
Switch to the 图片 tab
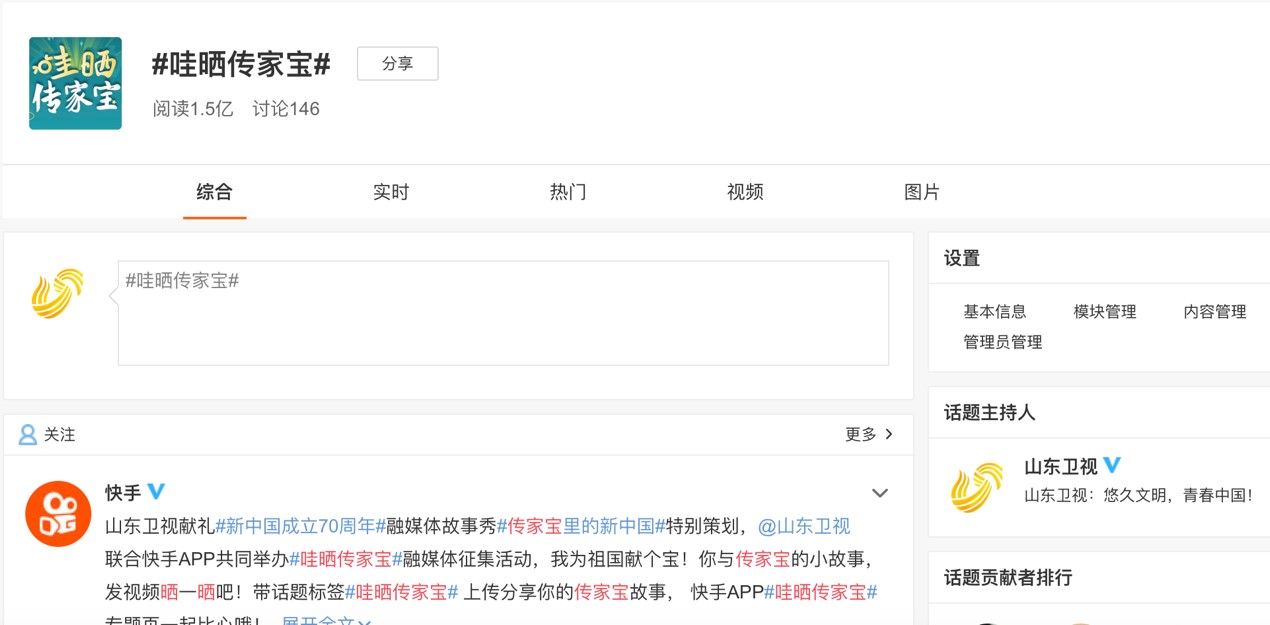tap(922, 192)
